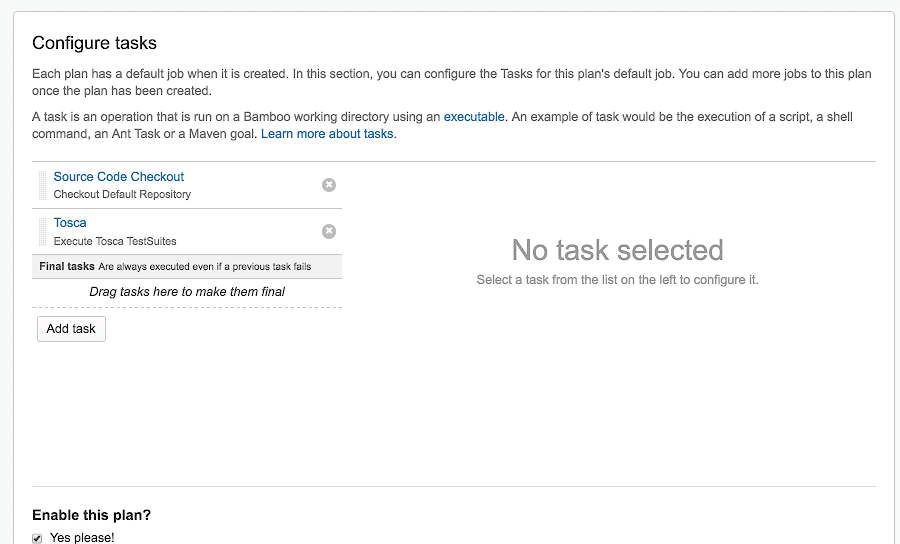This screenshot has height=544, width=900.
Task: Click the Enable this plan? heading
Action: click(x=92, y=516)
